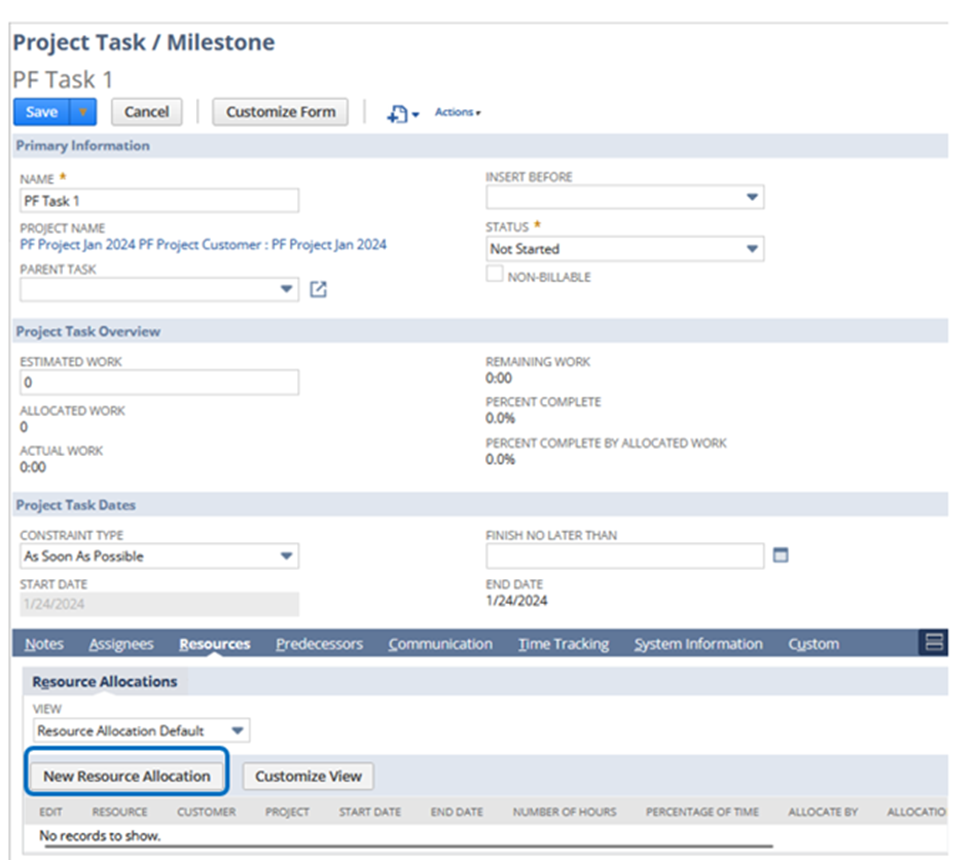Viewport: 975px width, 860px height.
Task: Click the End Date column header
Action: click(x=457, y=812)
